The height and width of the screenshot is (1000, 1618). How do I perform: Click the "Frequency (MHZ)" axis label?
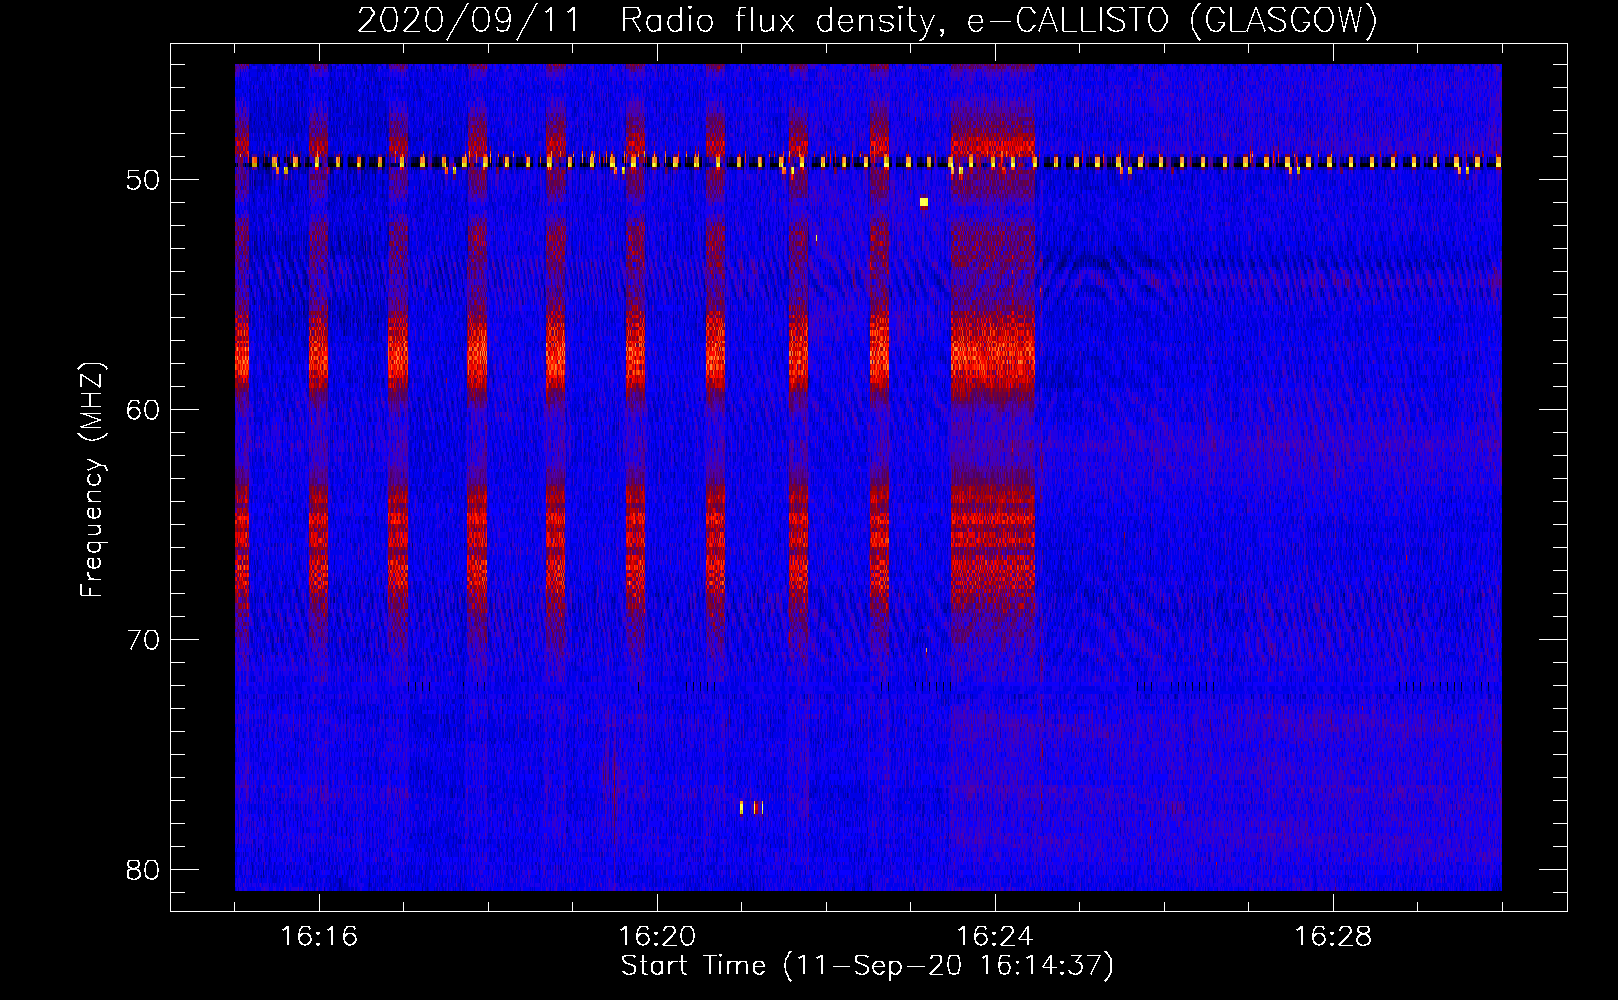pos(92,480)
